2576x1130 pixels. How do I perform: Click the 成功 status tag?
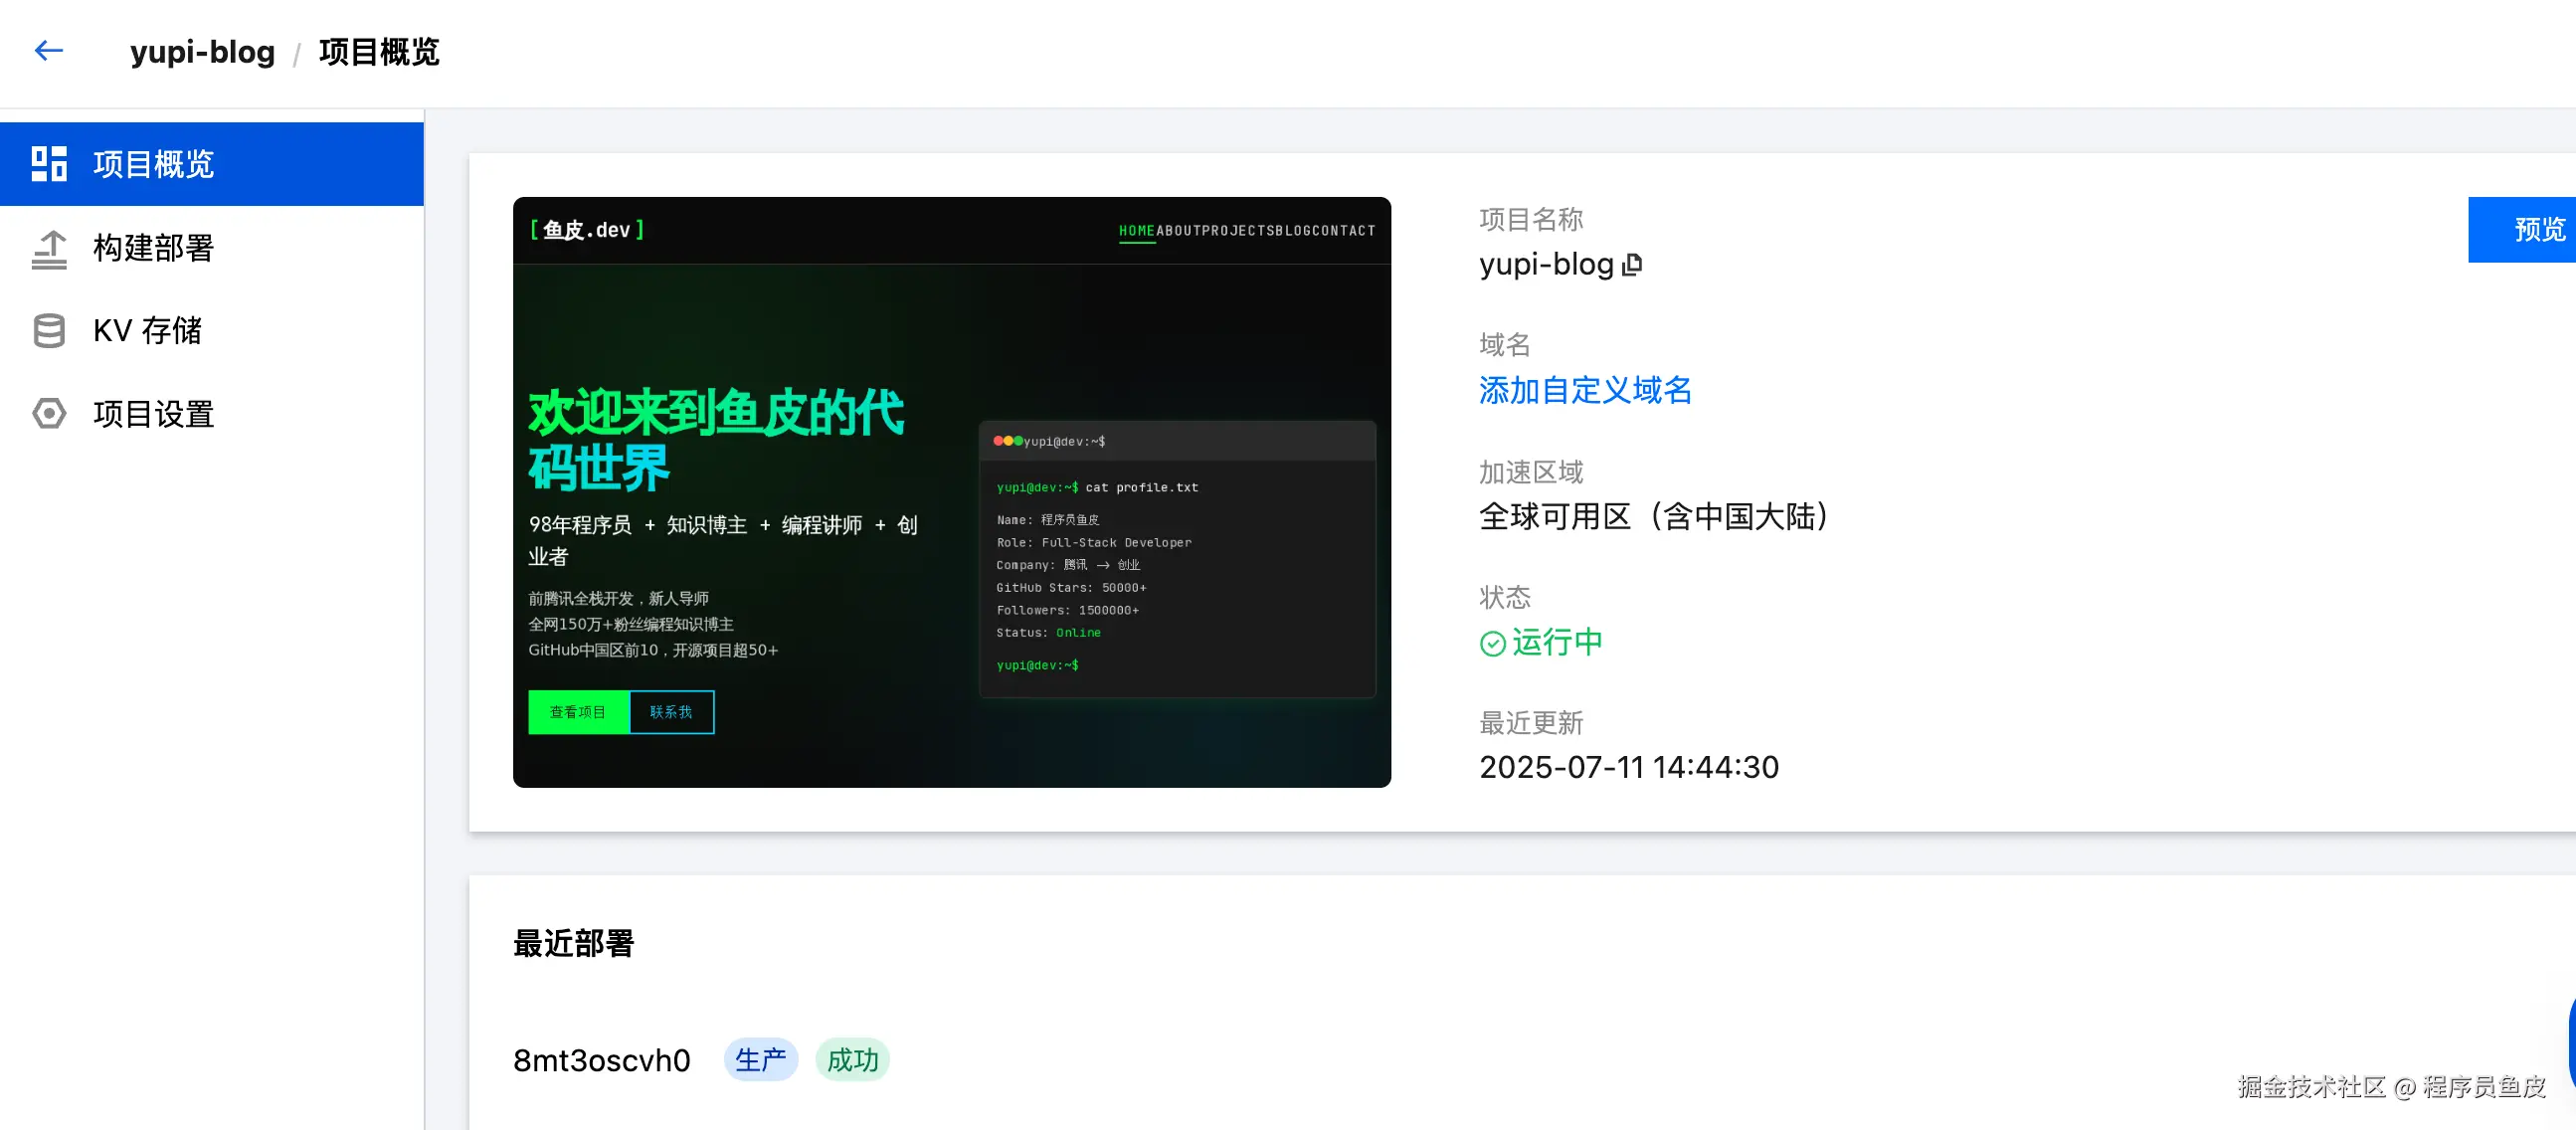[x=852, y=1060]
